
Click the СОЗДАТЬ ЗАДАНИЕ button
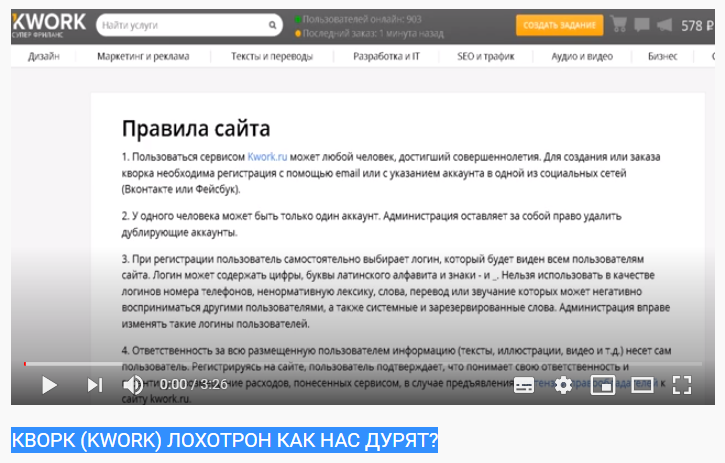click(559, 25)
